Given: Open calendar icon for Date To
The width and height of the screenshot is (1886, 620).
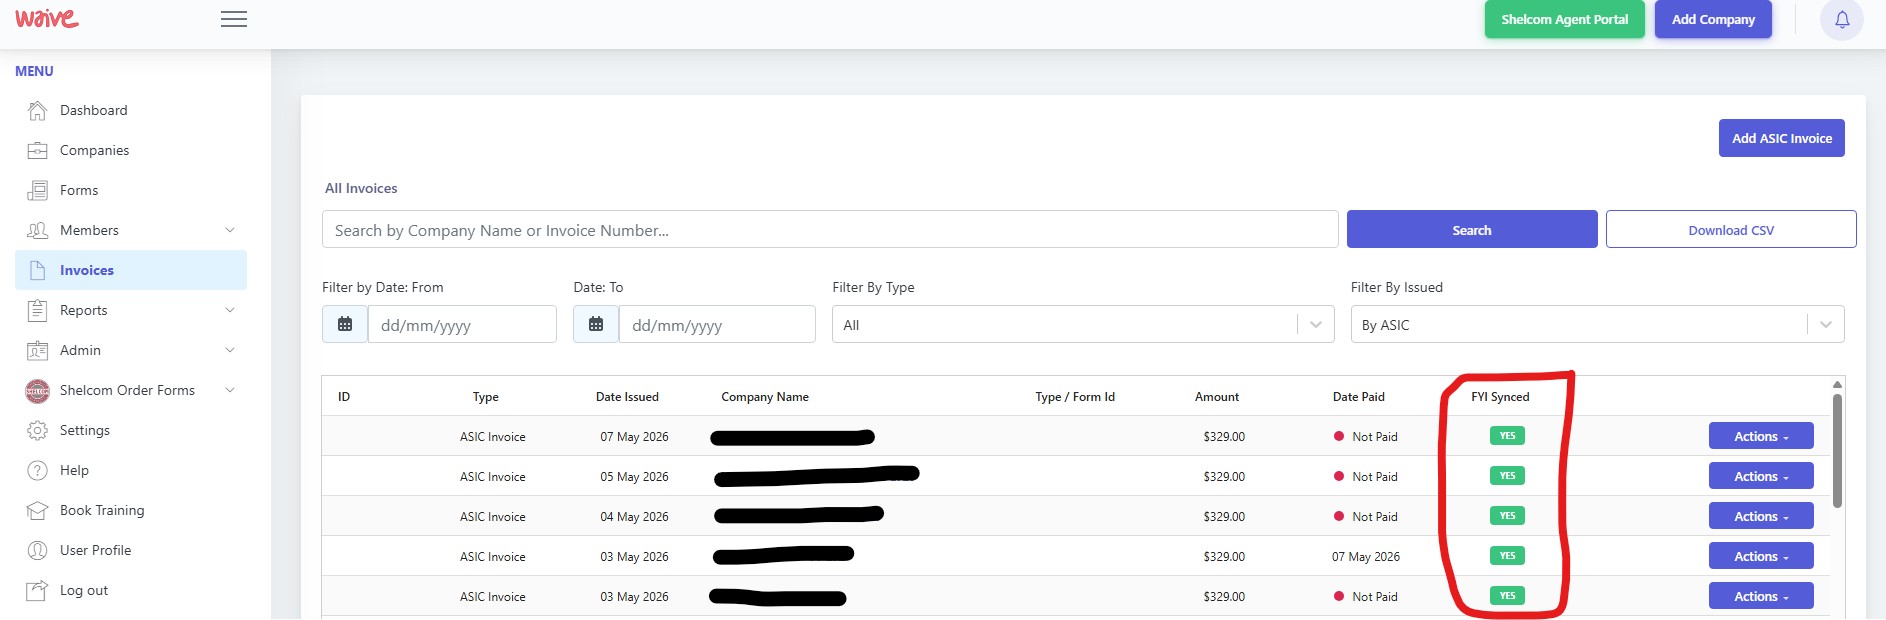Looking at the screenshot, I should (x=596, y=324).
